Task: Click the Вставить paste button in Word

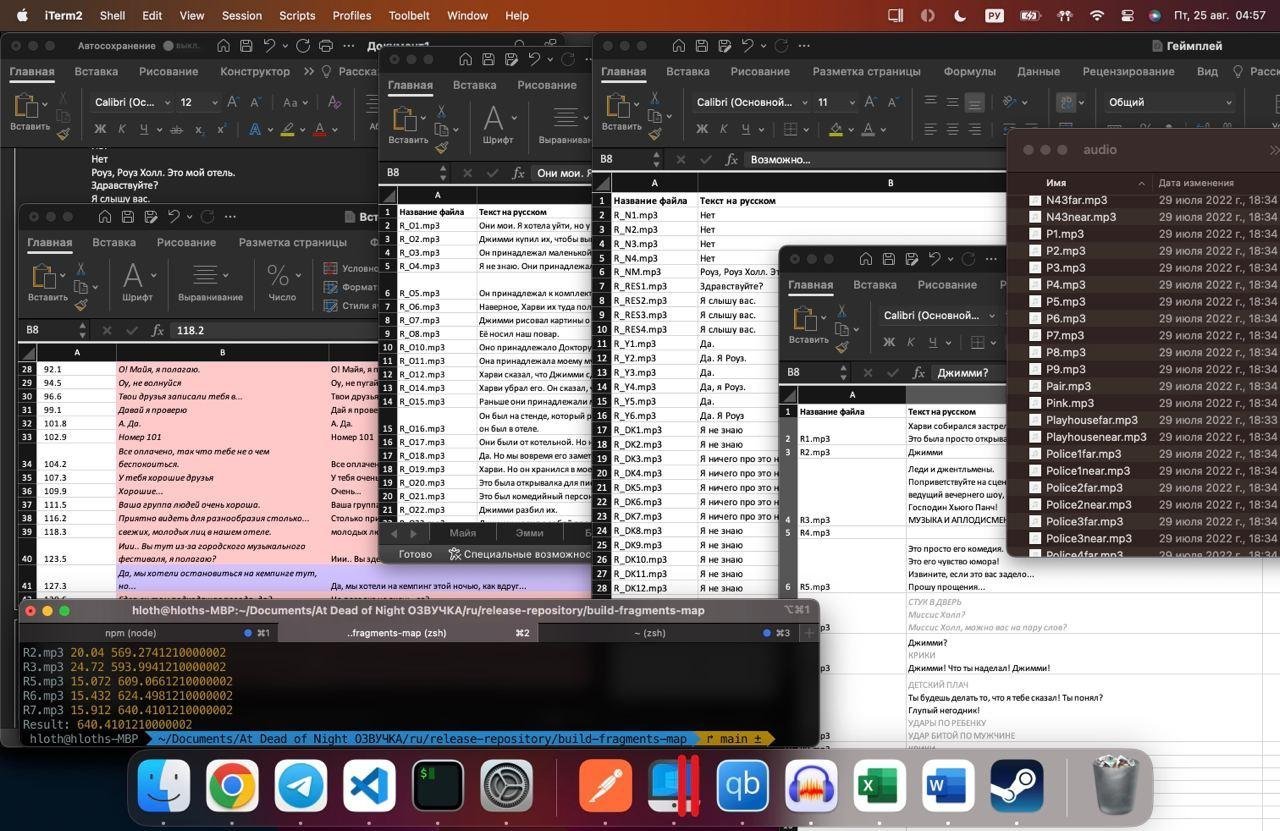Action: [30, 112]
